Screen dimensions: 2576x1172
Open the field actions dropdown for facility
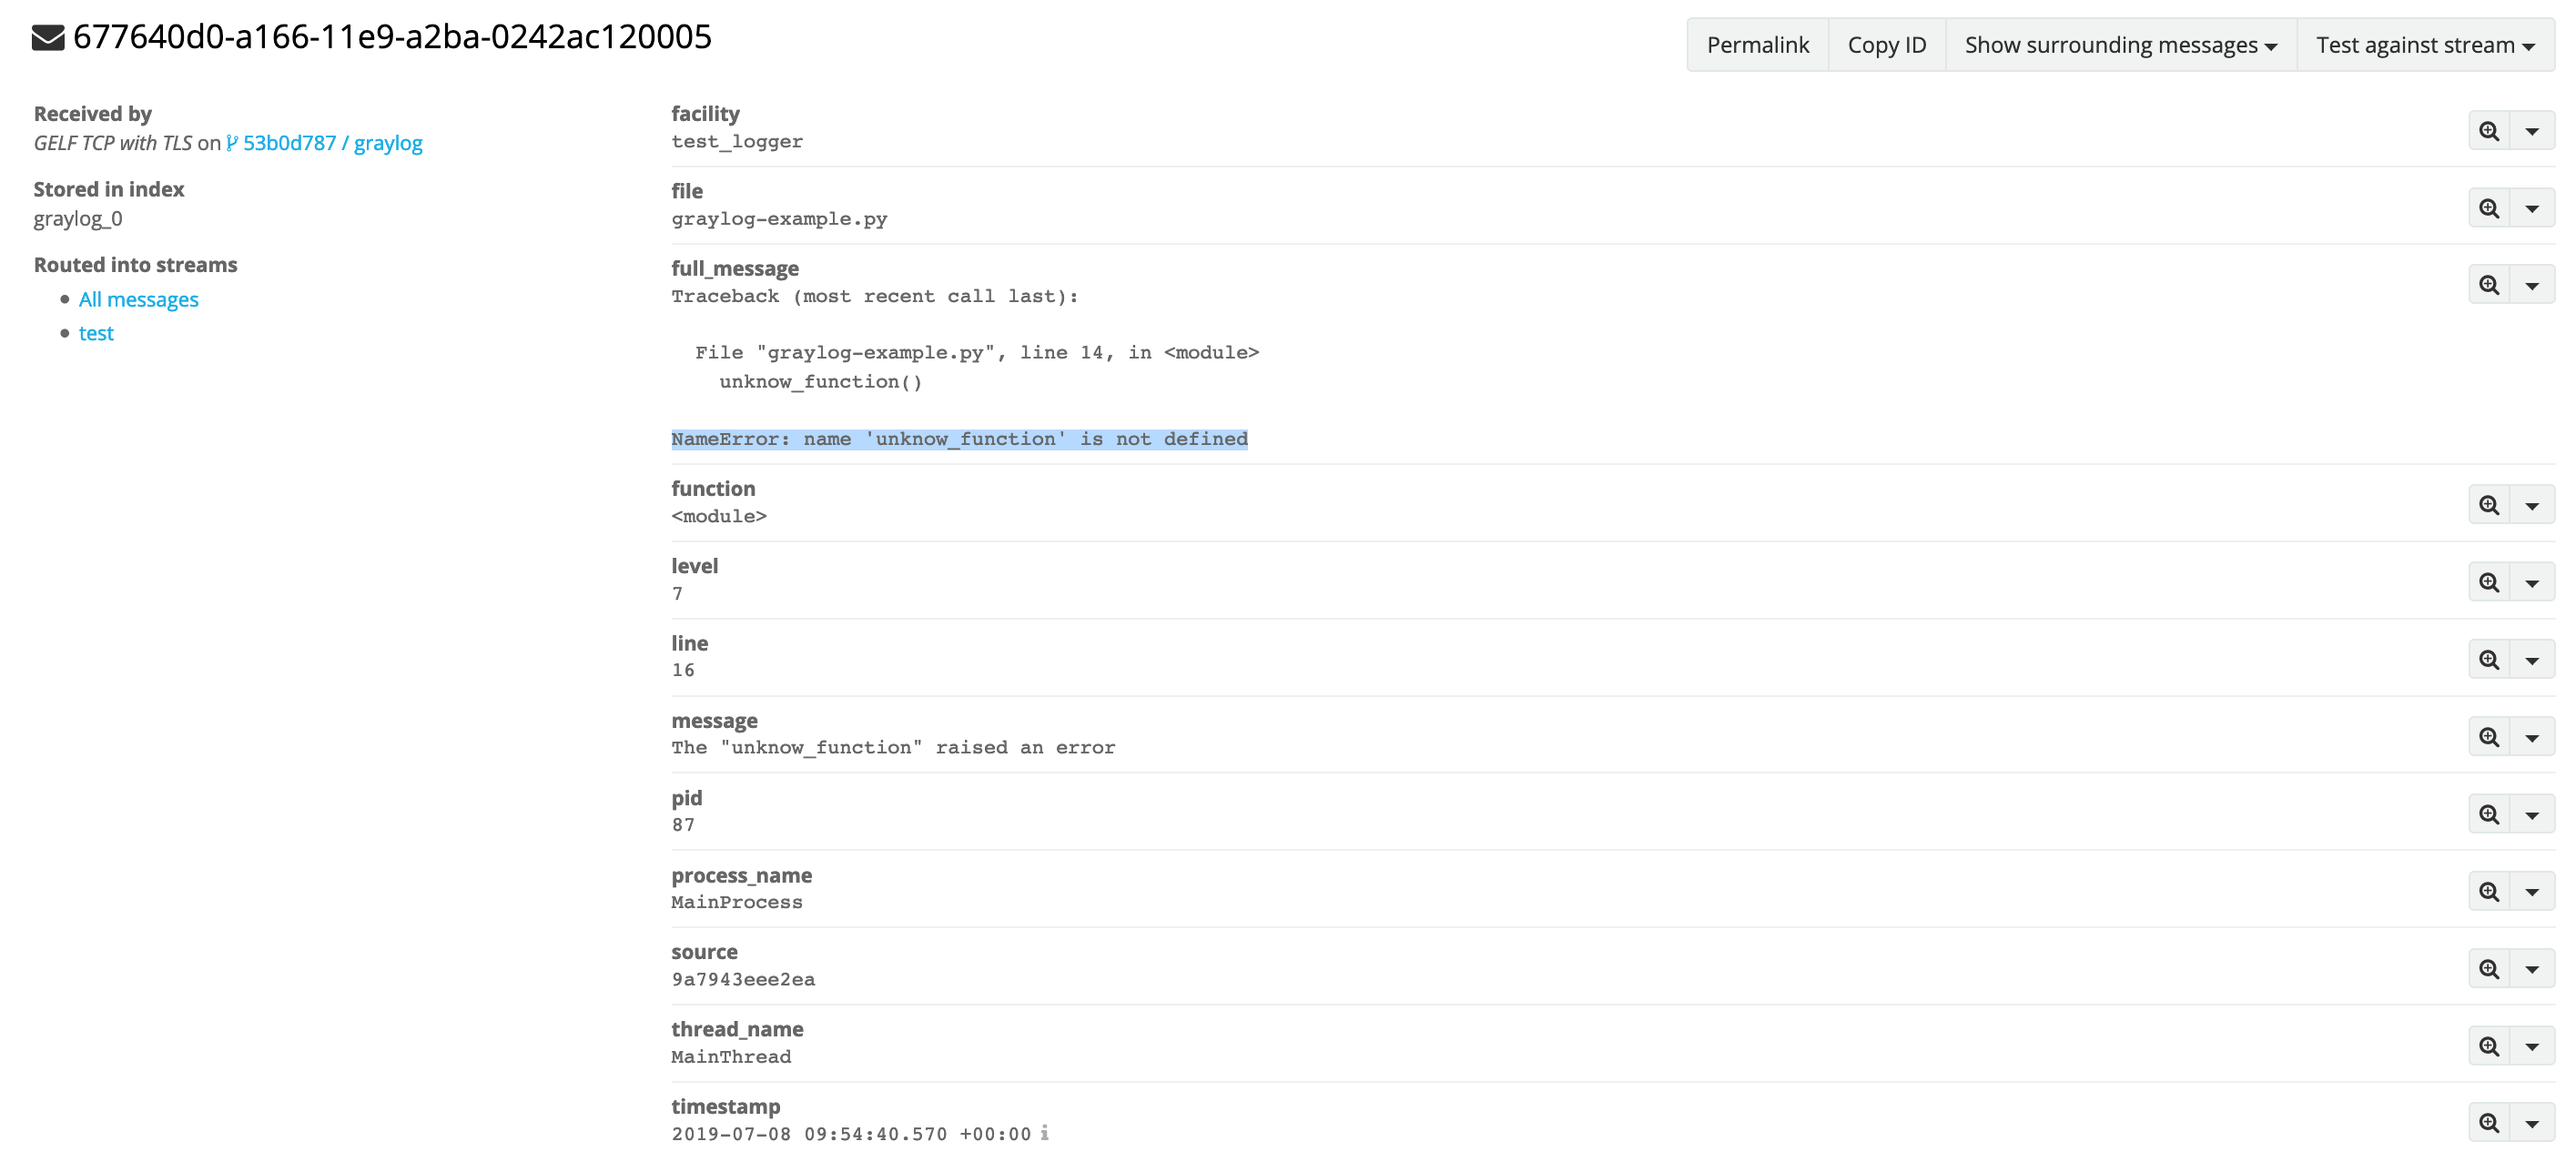(2533, 128)
